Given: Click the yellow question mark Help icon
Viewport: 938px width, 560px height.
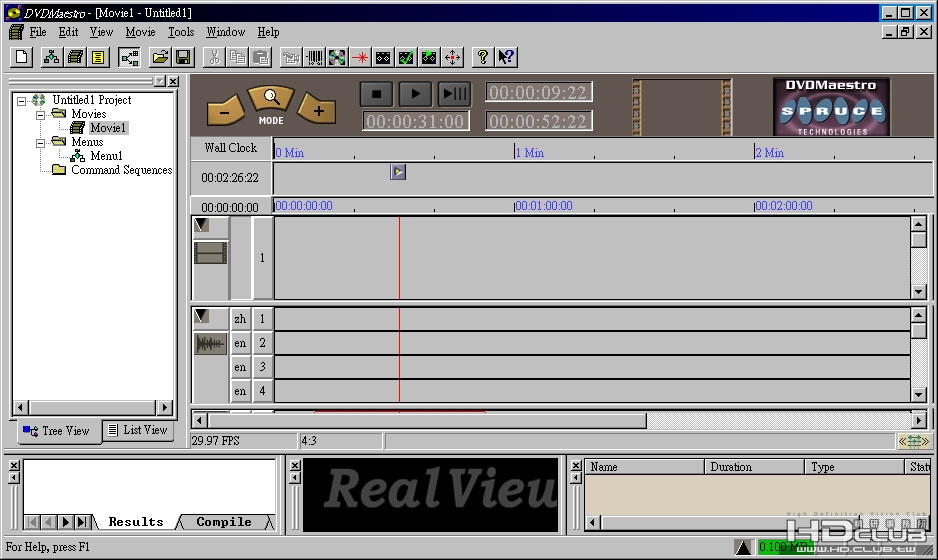Looking at the screenshot, I should 483,57.
